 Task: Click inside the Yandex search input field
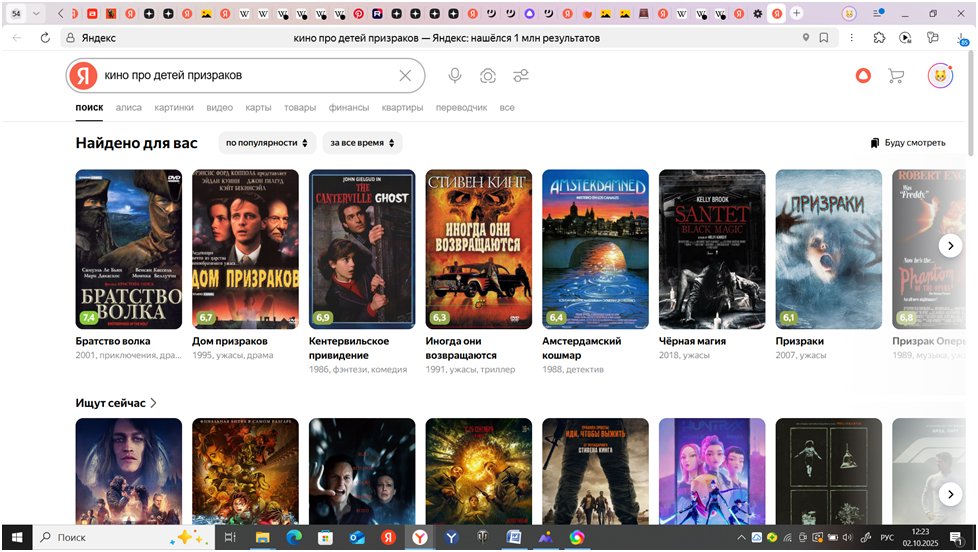(246, 75)
